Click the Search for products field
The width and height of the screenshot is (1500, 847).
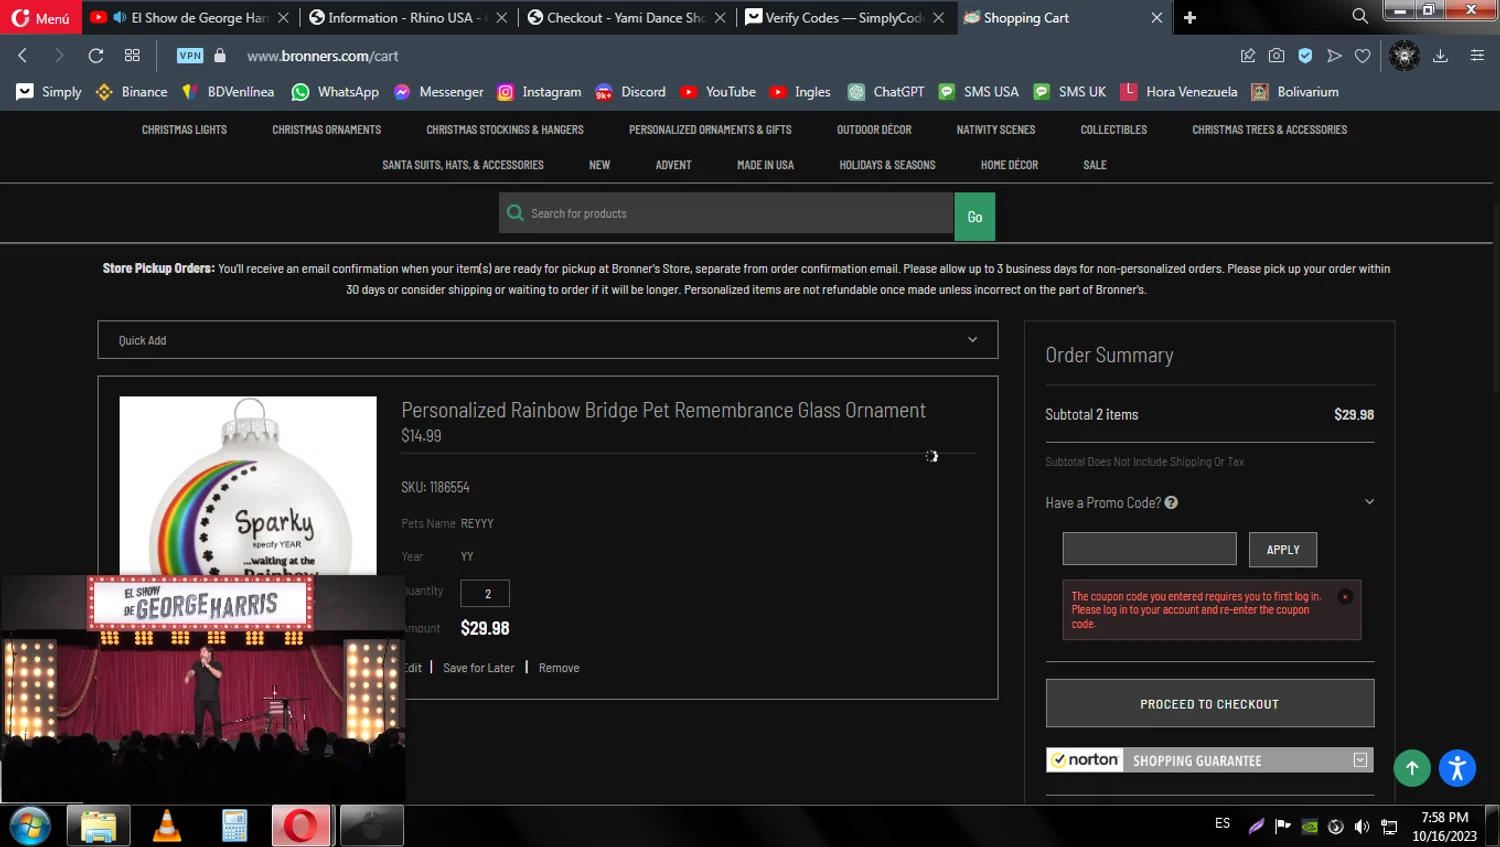point(726,213)
